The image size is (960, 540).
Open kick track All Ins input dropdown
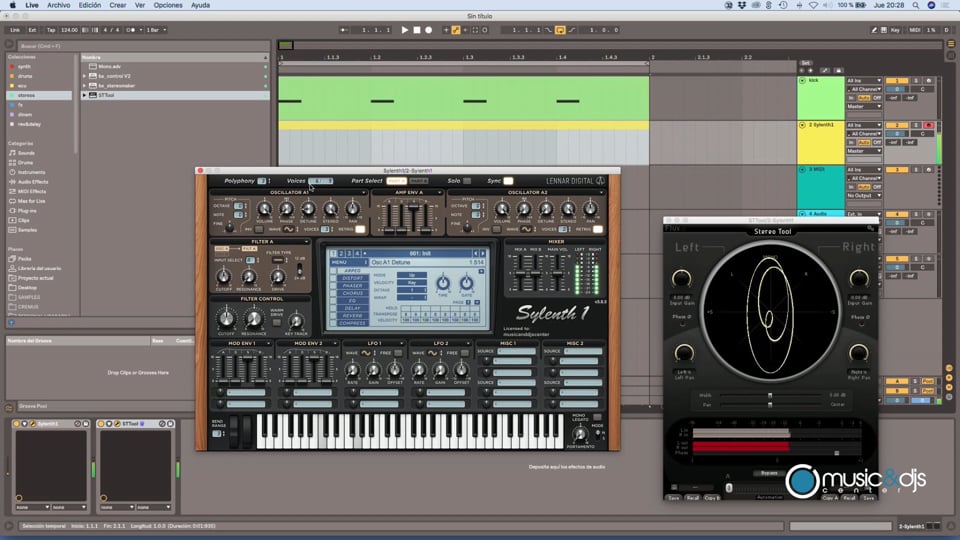coord(864,81)
